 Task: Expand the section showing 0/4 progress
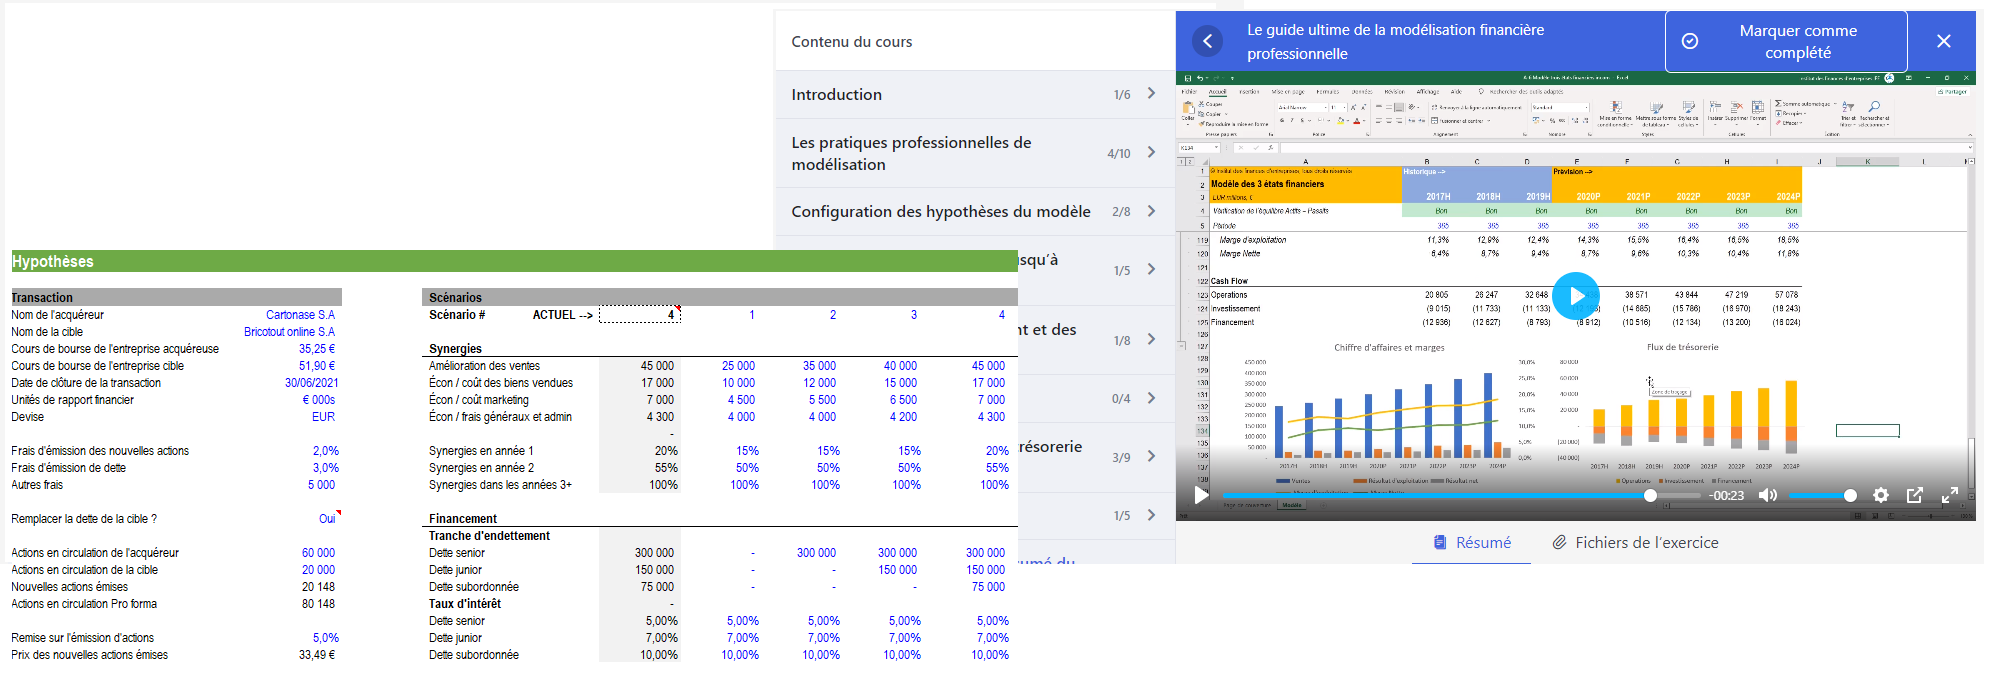[1152, 397]
